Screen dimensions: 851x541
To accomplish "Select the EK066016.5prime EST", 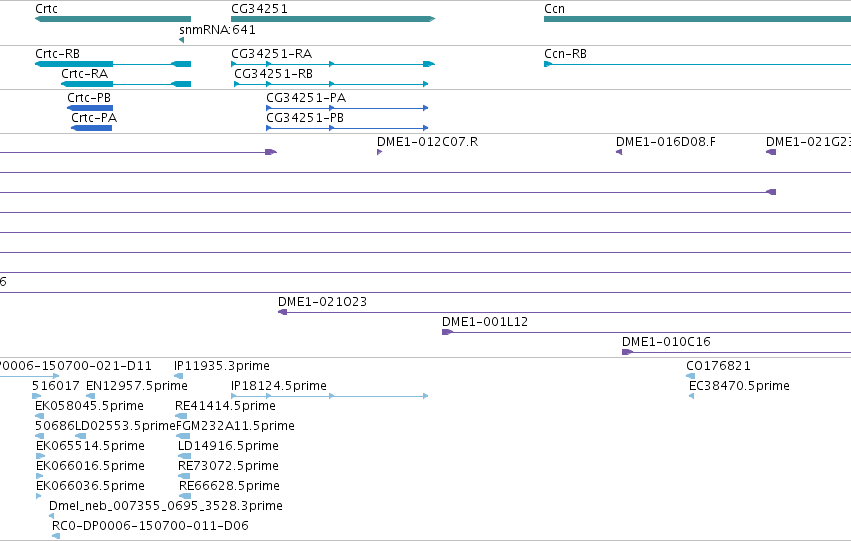I will point(39,476).
